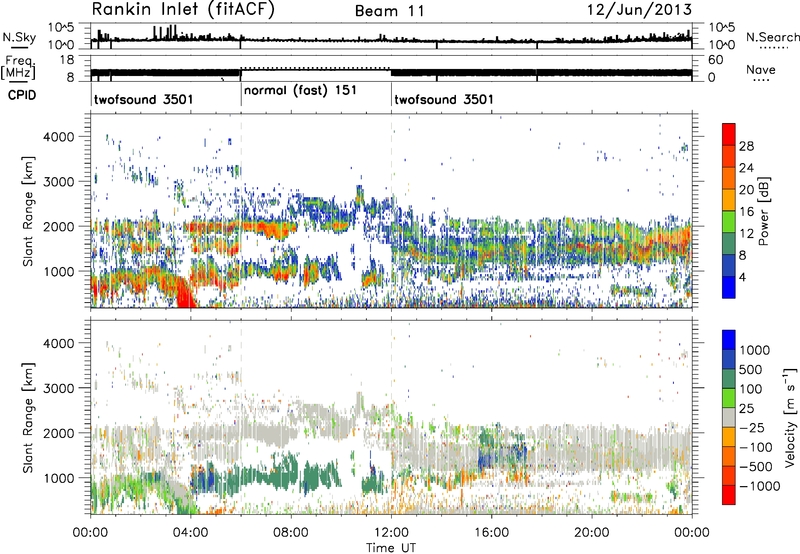
Task: Select the 'Freq. [MHz]' axis label
Action: click(18, 68)
